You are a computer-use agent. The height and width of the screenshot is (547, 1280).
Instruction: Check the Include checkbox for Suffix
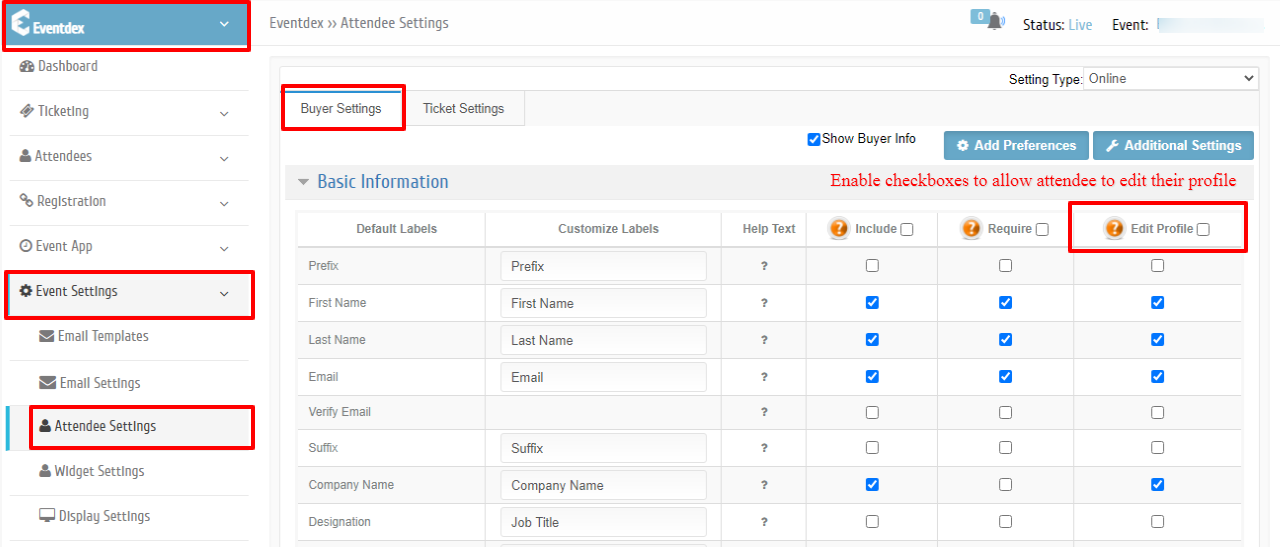coord(872,448)
